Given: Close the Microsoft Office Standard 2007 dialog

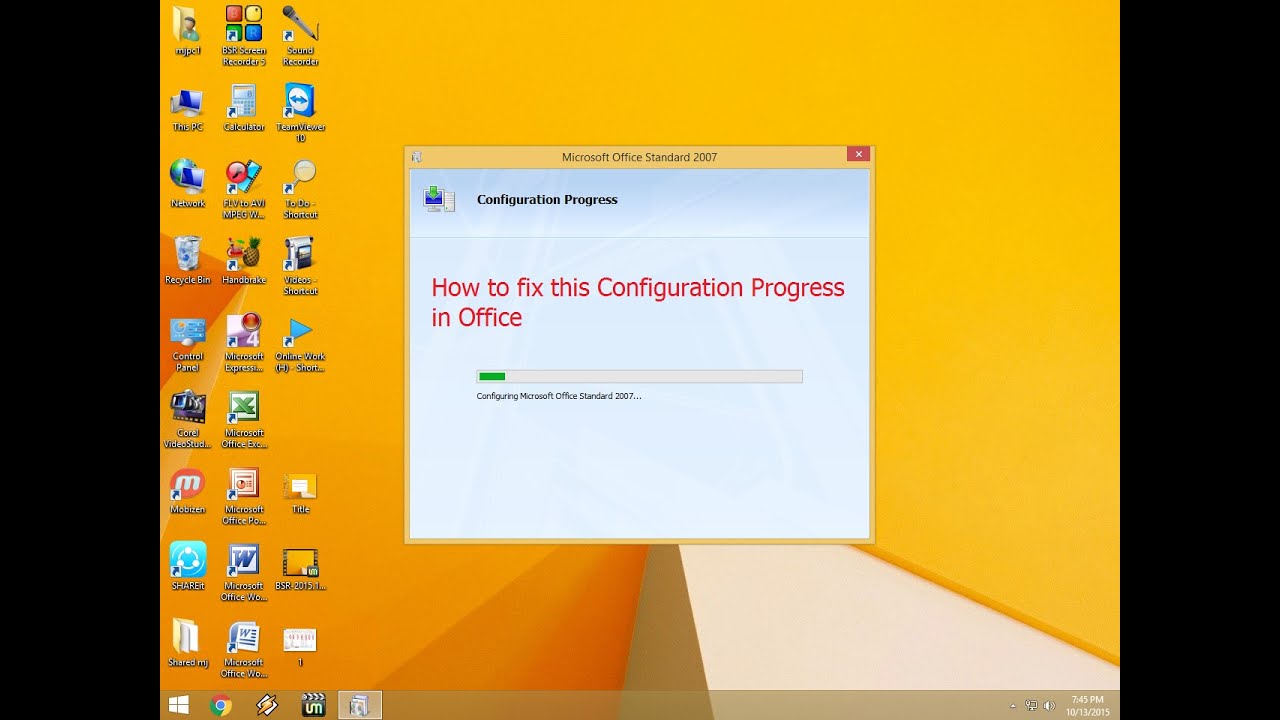Looking at the screenshot, I should [x=858, y=154].
